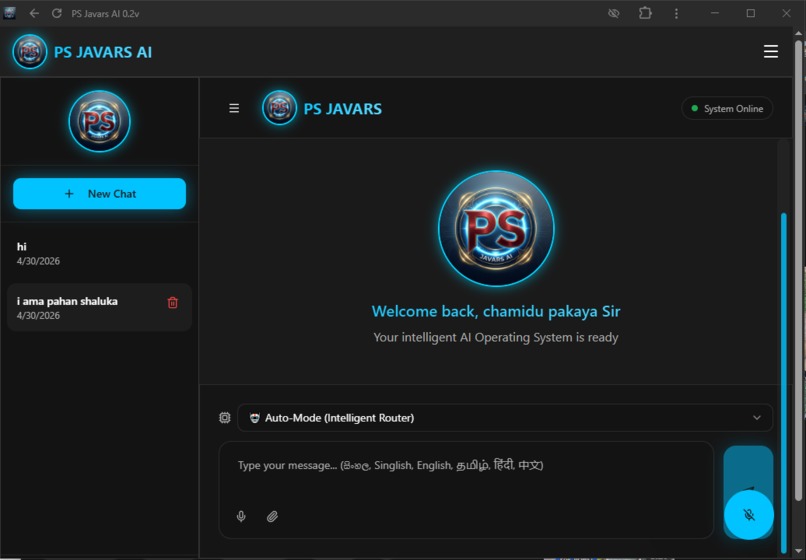Delete the "i ama pahan shaluka" chat
The height and width of the screenshot is (560, 806).
[173, 302]
